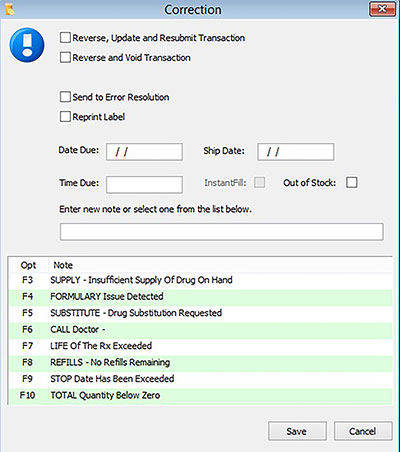Close the Correction dialog window
Image resolution: width=400 pixels, height=452 pixels.
(382, 9)
